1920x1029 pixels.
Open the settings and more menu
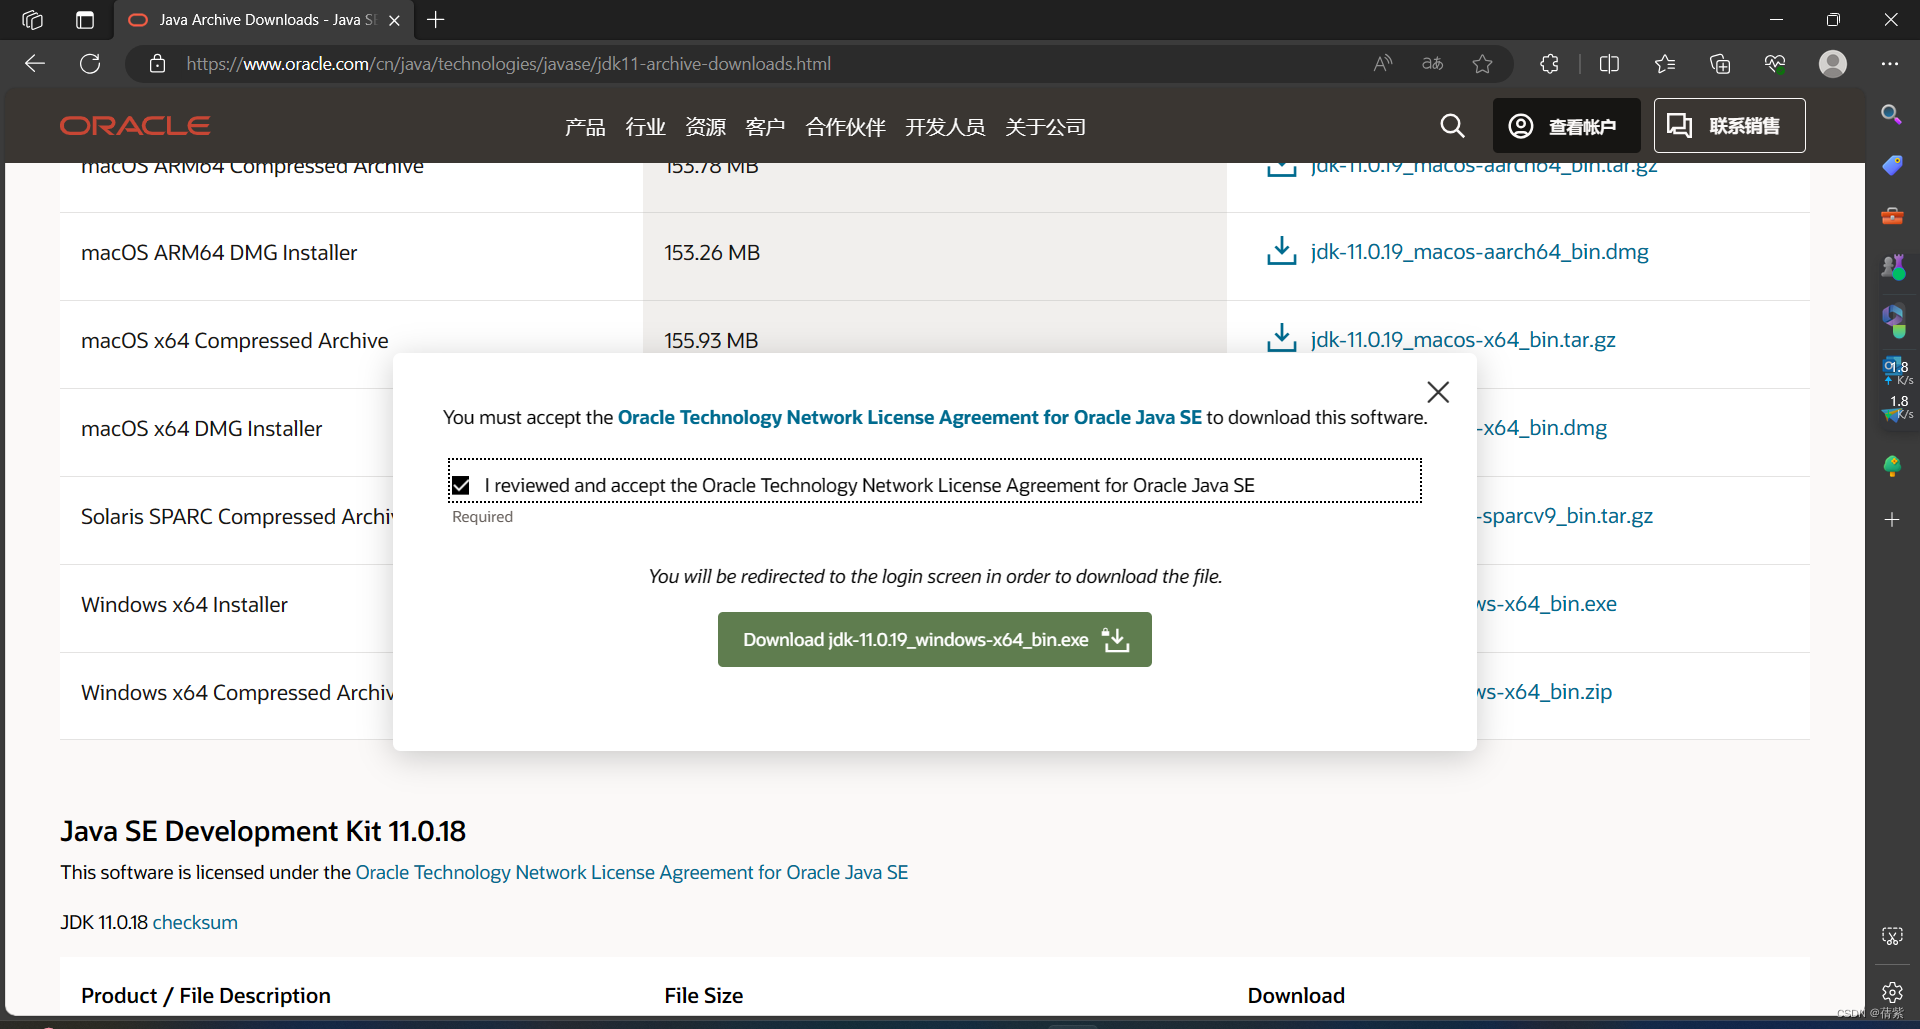1889,64
